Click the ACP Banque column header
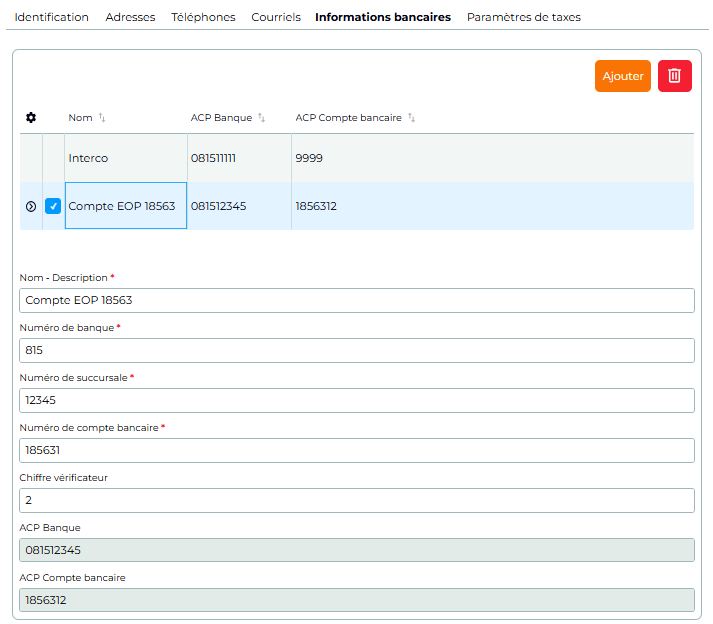This screenshot has width=713, height=624. click(x=221, y=118)
